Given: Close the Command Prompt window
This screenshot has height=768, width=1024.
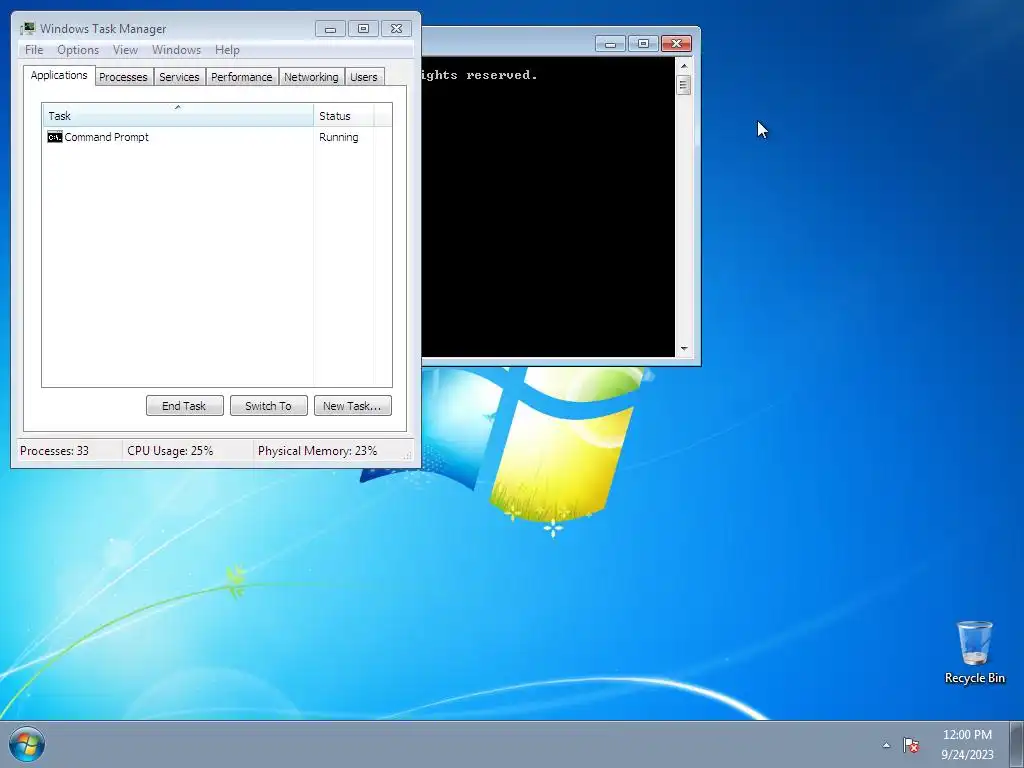Looking at the screenshot, I should point(676,44).
